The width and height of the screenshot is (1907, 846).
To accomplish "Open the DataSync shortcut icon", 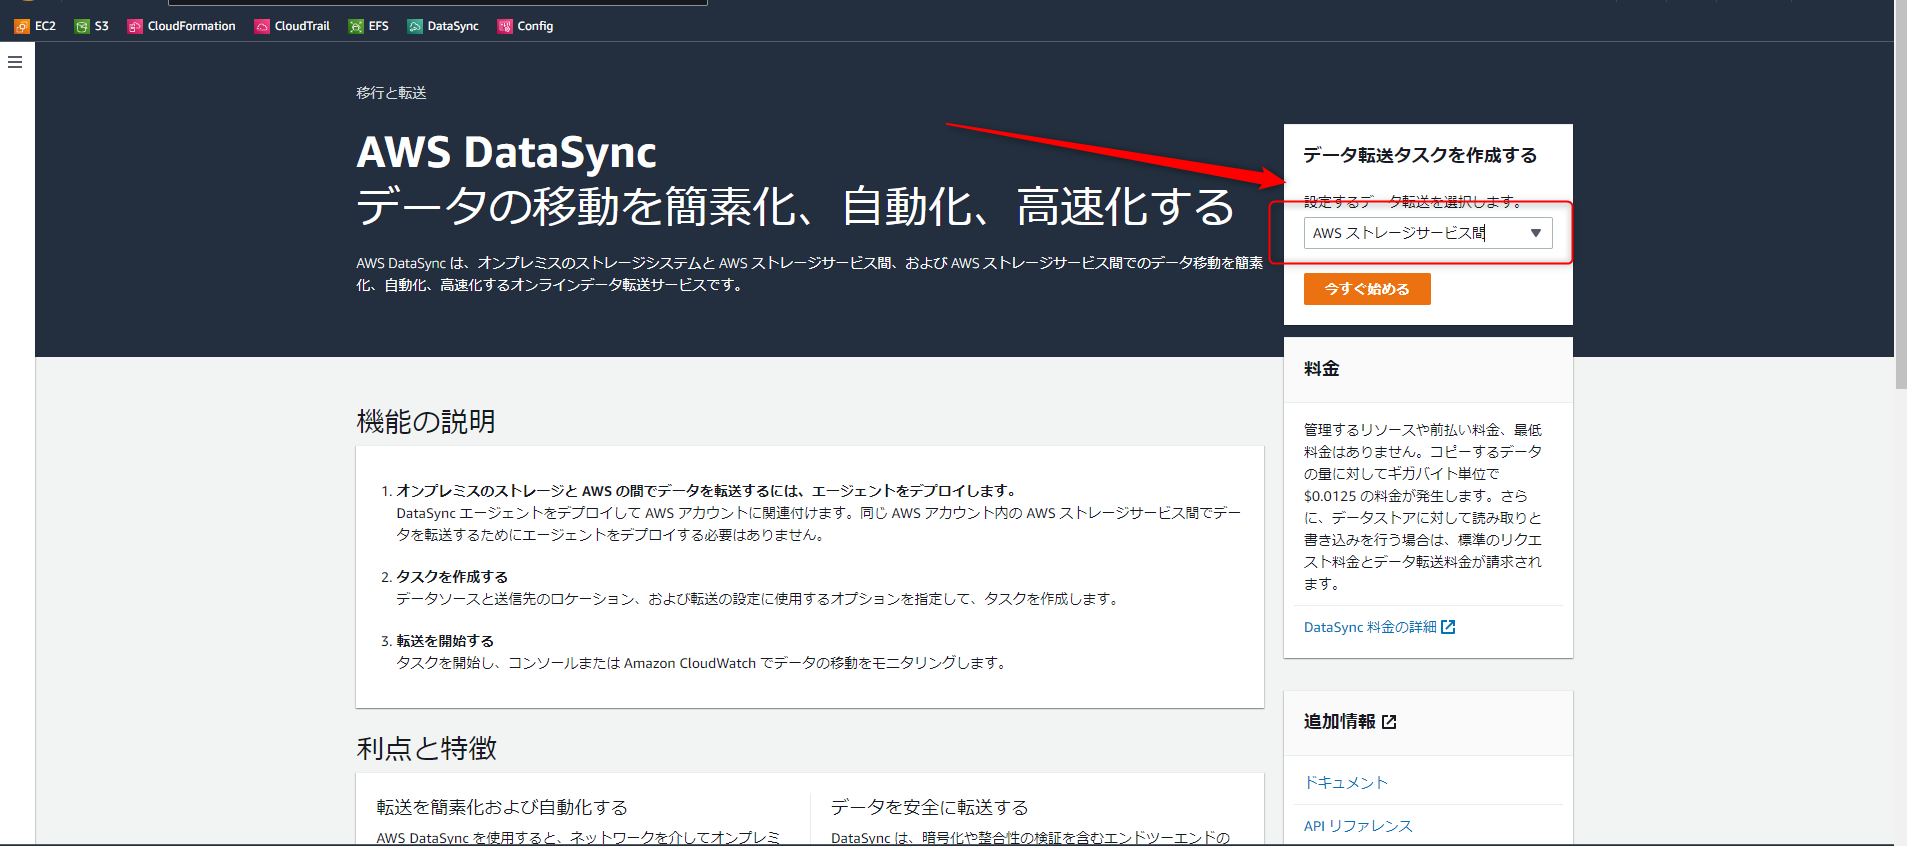I will (x=415, y=26).
